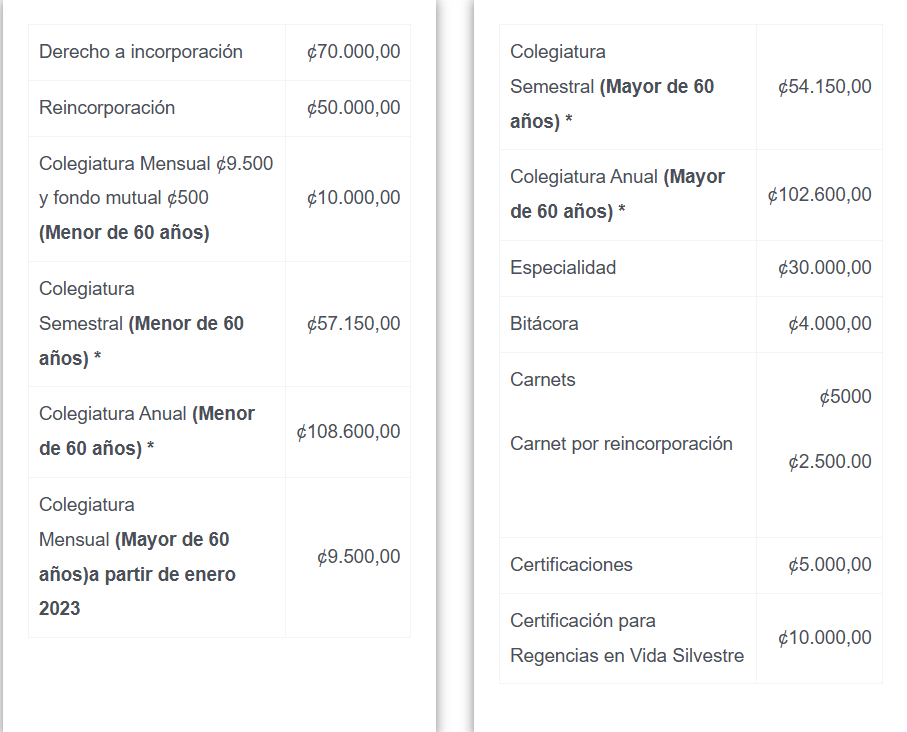The height and width of the screenshot is (732, 907).
Task: Click the "Certificaciones" row label
Action: click(x=571, y=565)
